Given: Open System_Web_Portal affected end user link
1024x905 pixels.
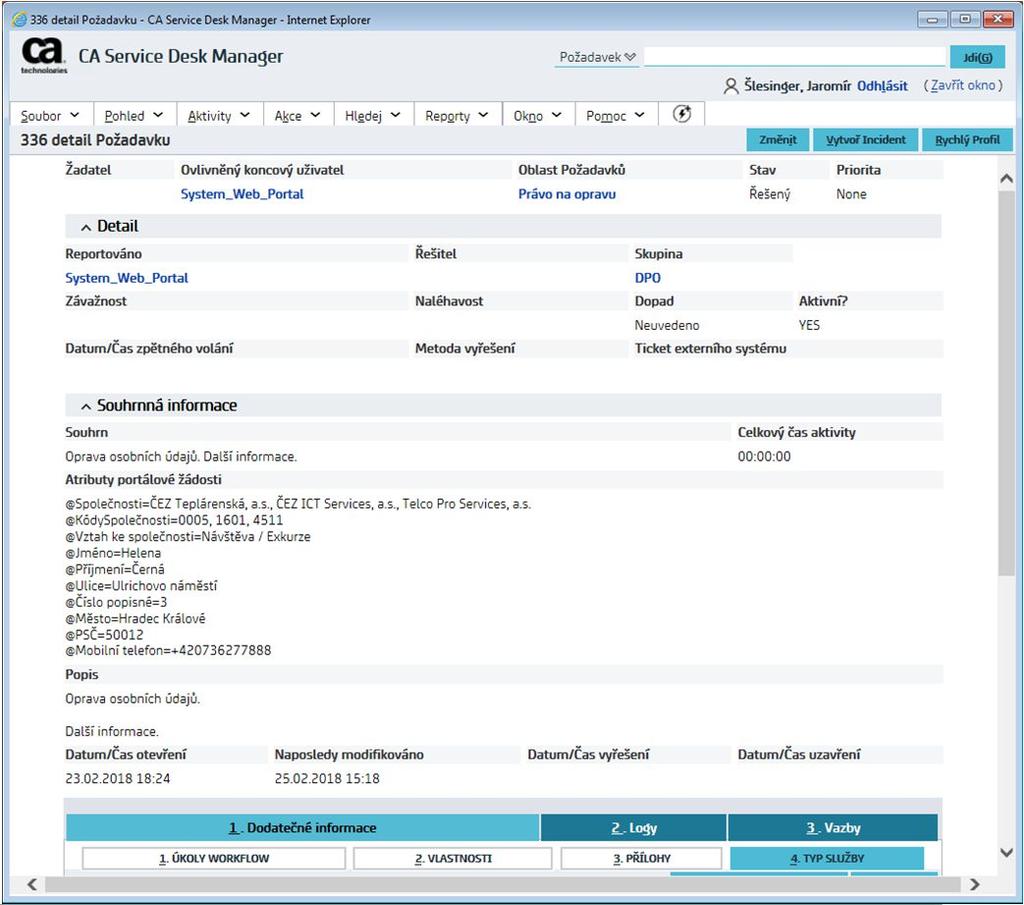Looking at the screenshot, I should coord(242,194).
